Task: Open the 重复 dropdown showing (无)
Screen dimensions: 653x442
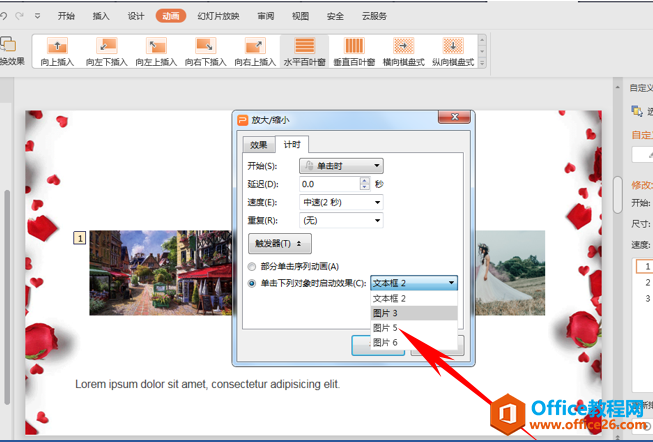Action: [341, 220]
